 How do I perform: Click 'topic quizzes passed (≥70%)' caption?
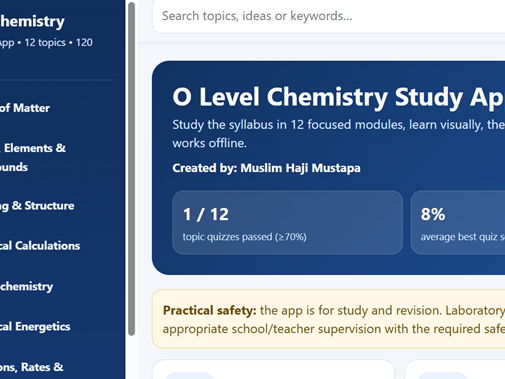pos(244,237)
